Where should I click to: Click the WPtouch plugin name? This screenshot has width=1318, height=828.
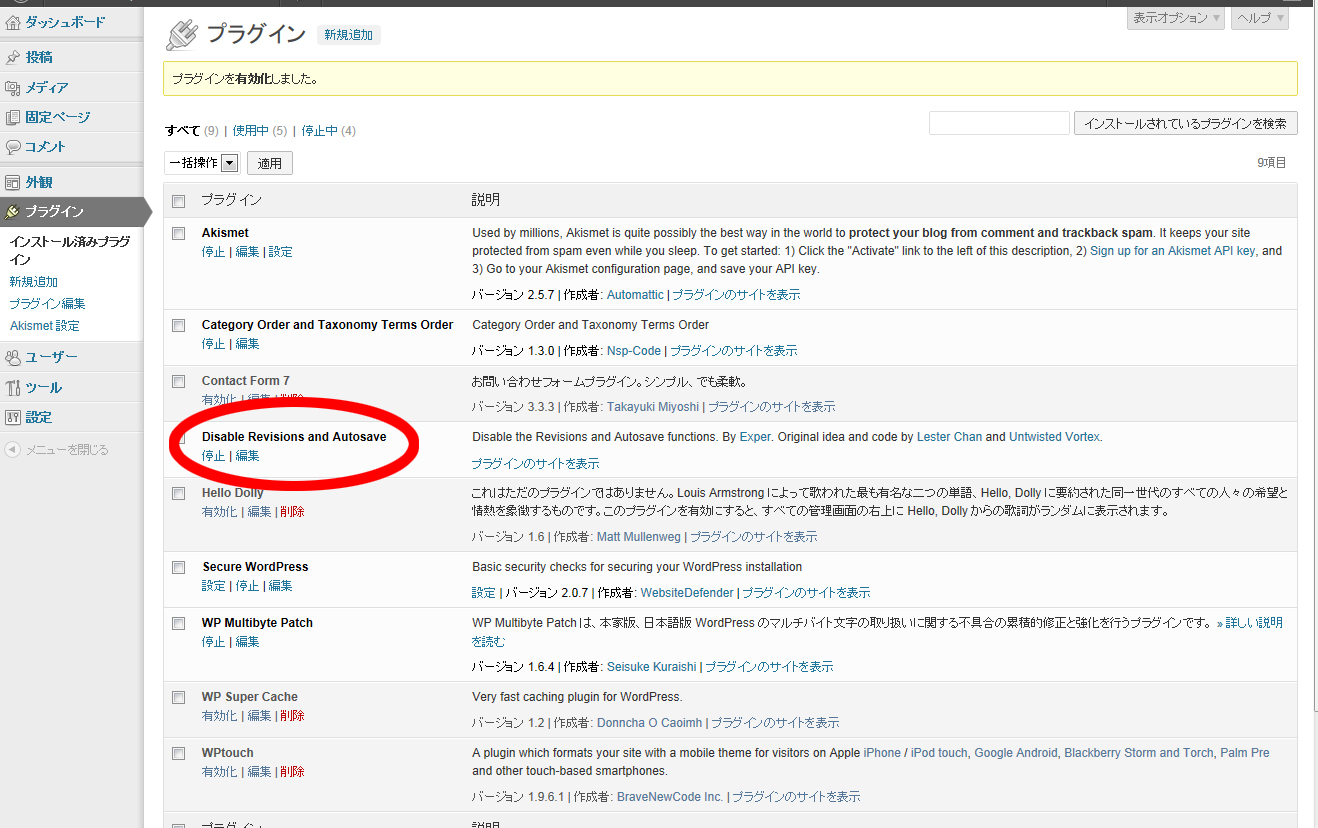coord(228,753)
